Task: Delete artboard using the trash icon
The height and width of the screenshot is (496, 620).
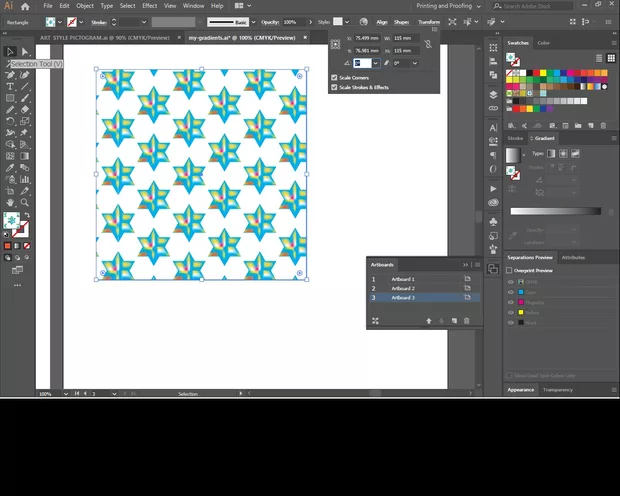Action: (467, 320)
